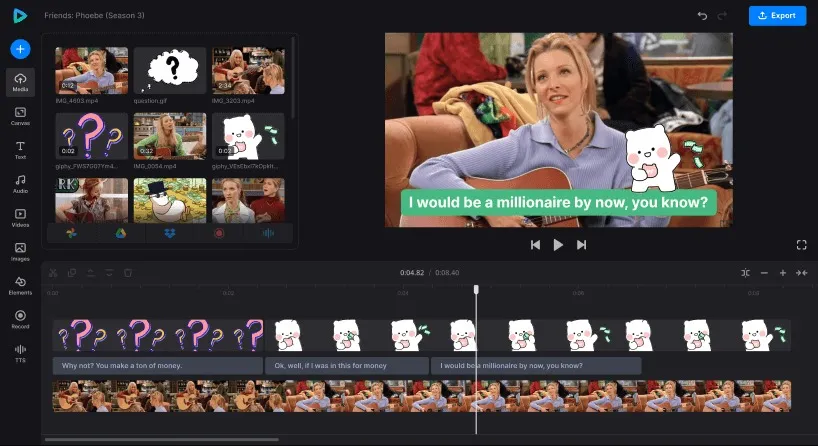
Task: Open the Videos stock library
Action: (x=20, y=218)
